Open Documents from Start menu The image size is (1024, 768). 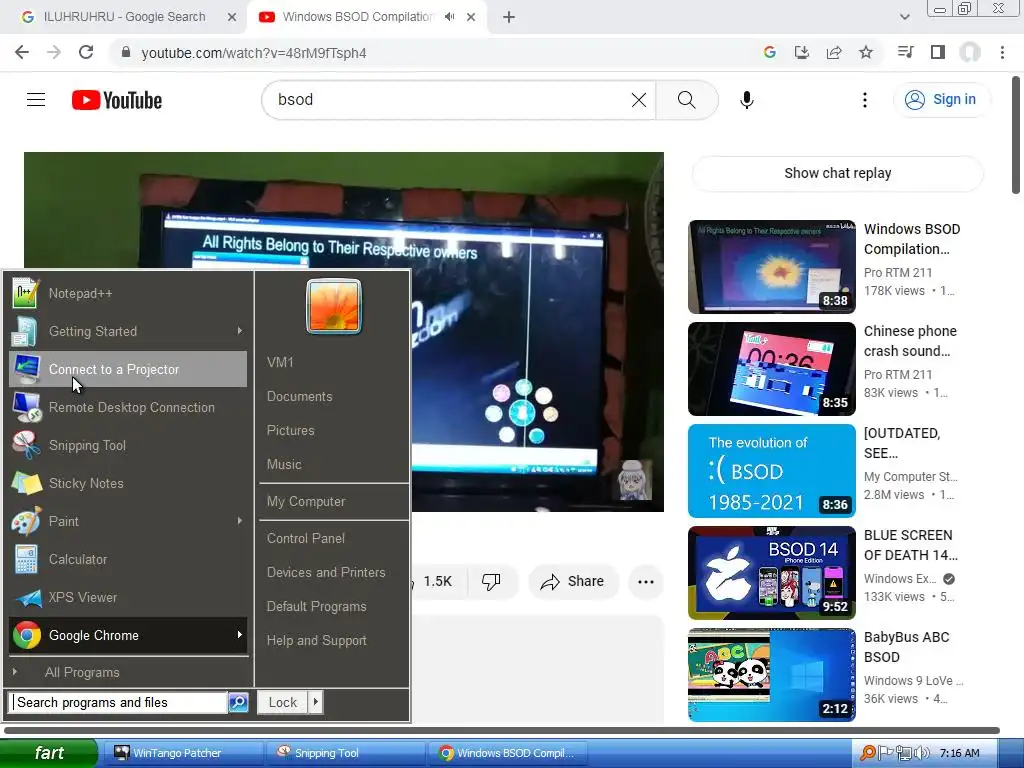[299, 396]
